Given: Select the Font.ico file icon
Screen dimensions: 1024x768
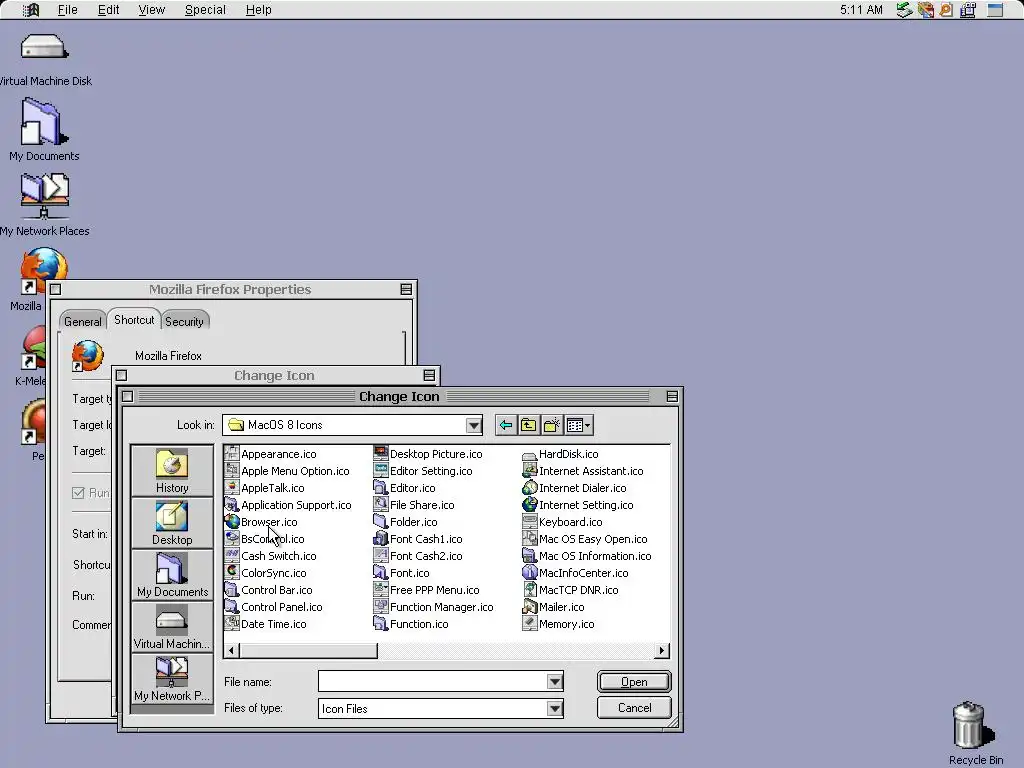Looking at the screenshot, I should [x=381, y=573].
